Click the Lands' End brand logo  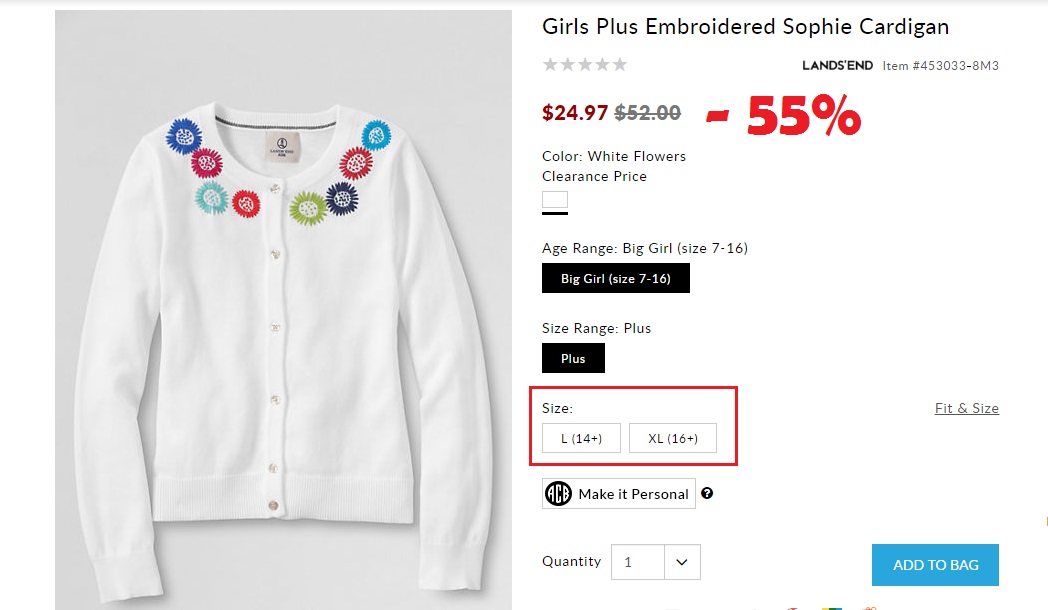click(x=838, y=66)
